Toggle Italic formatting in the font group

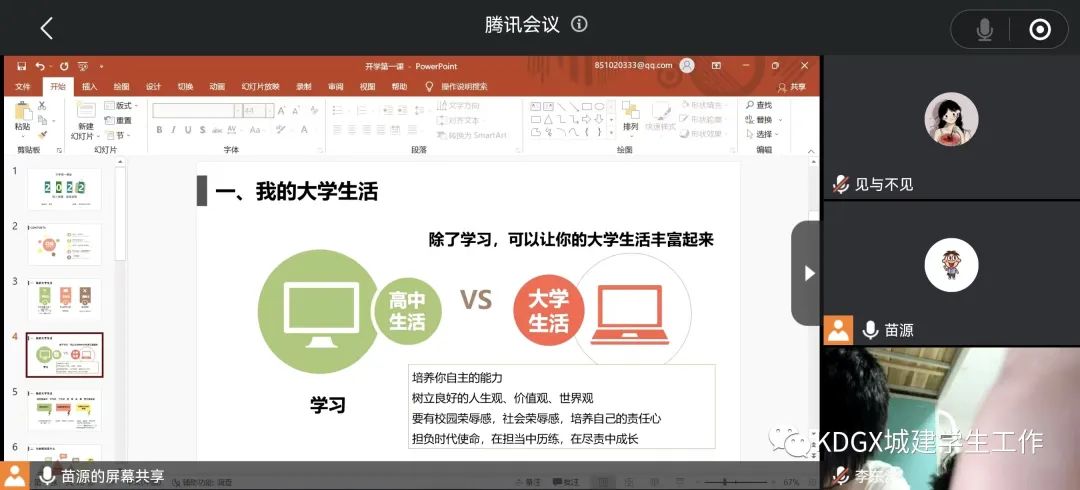pyautogui.click(x=173, y=130)
